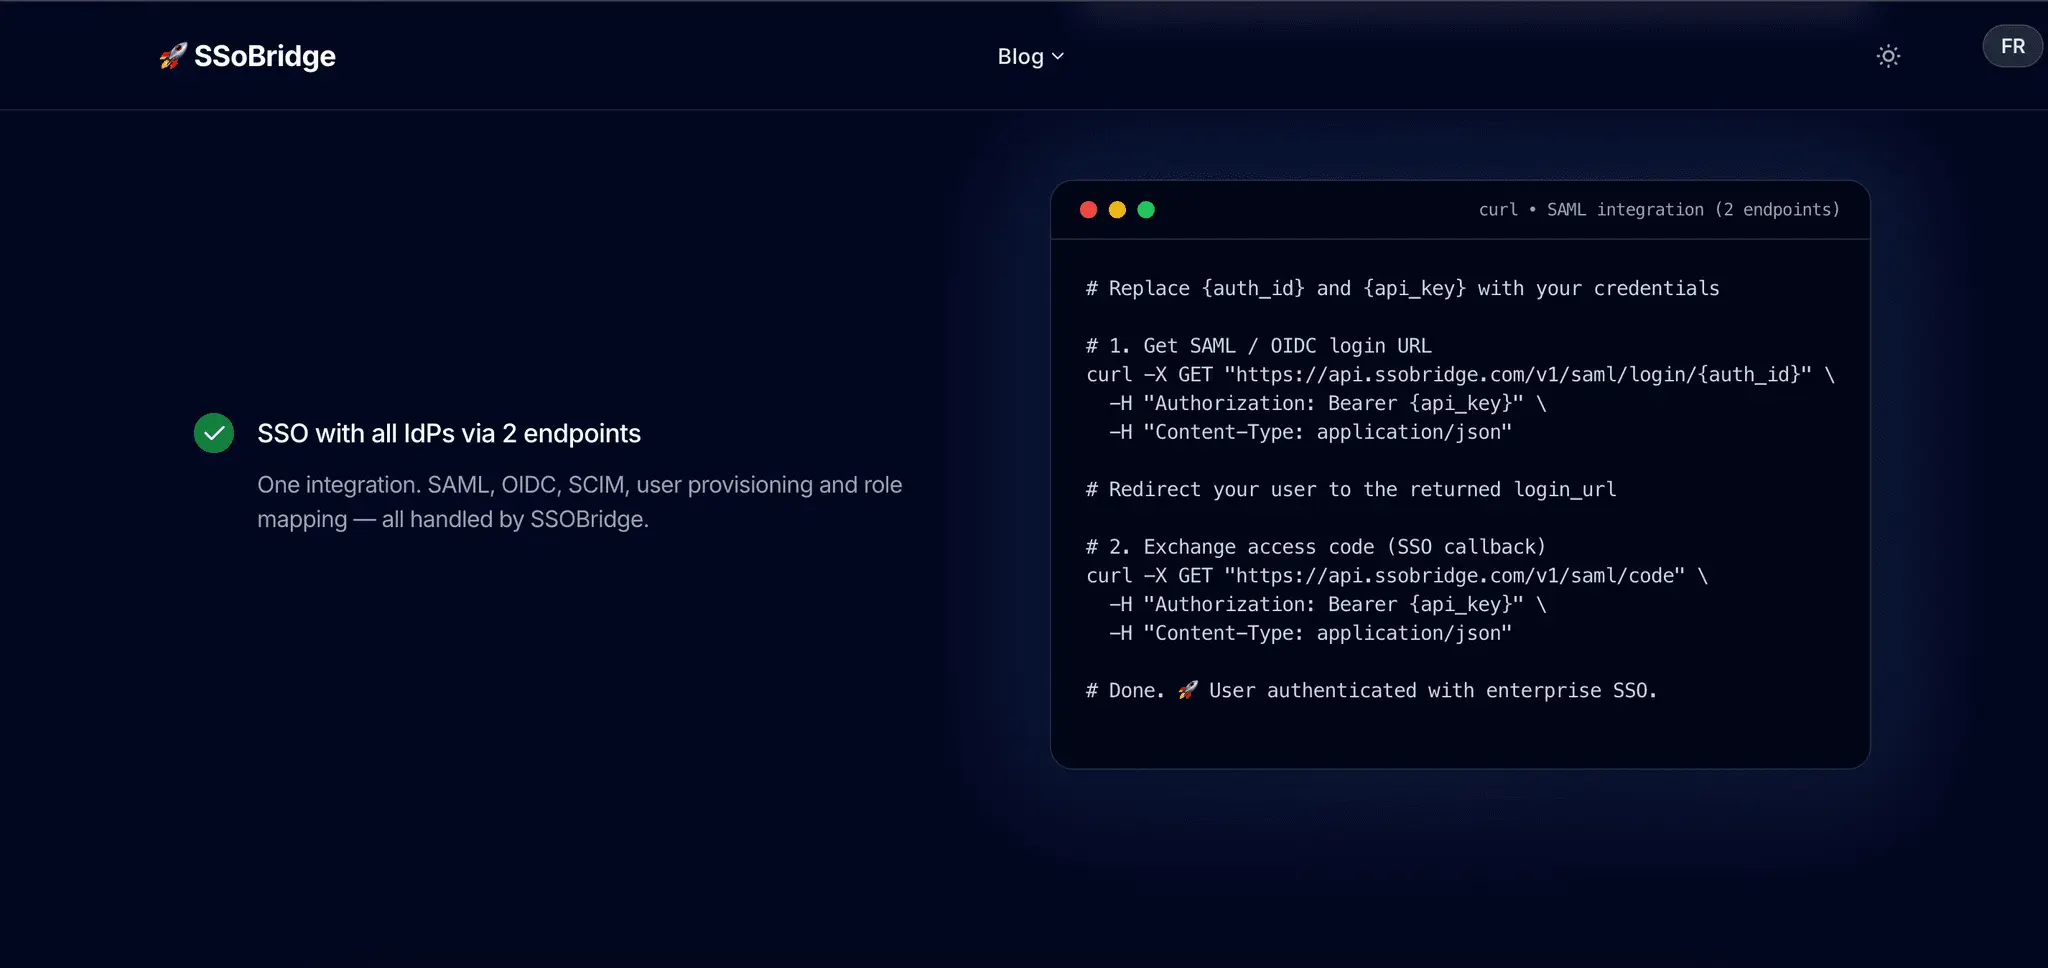2048x968 pixels.
Task: Click the "curl • SAML integration (2 endpoints)" title
Action: point(1659,209)
